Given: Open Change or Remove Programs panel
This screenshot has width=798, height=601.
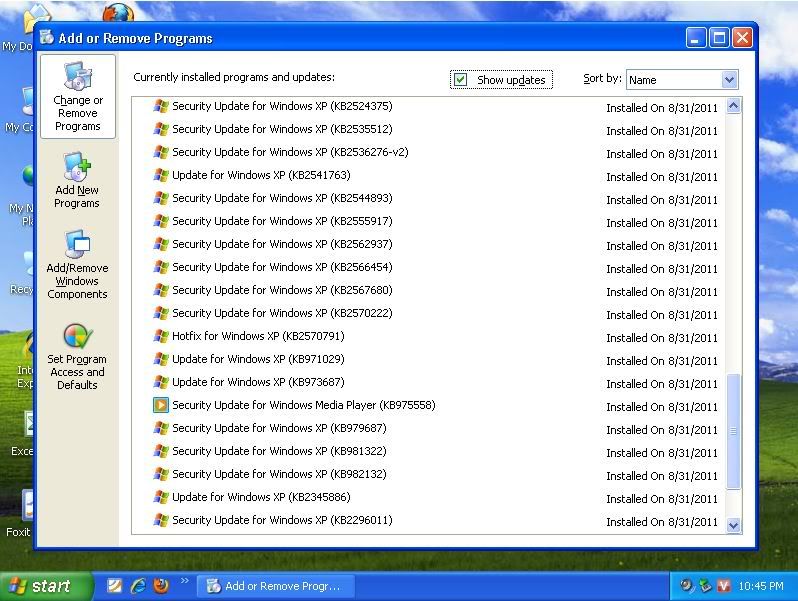Looking at the screenshot, I should tap(78, 97).
